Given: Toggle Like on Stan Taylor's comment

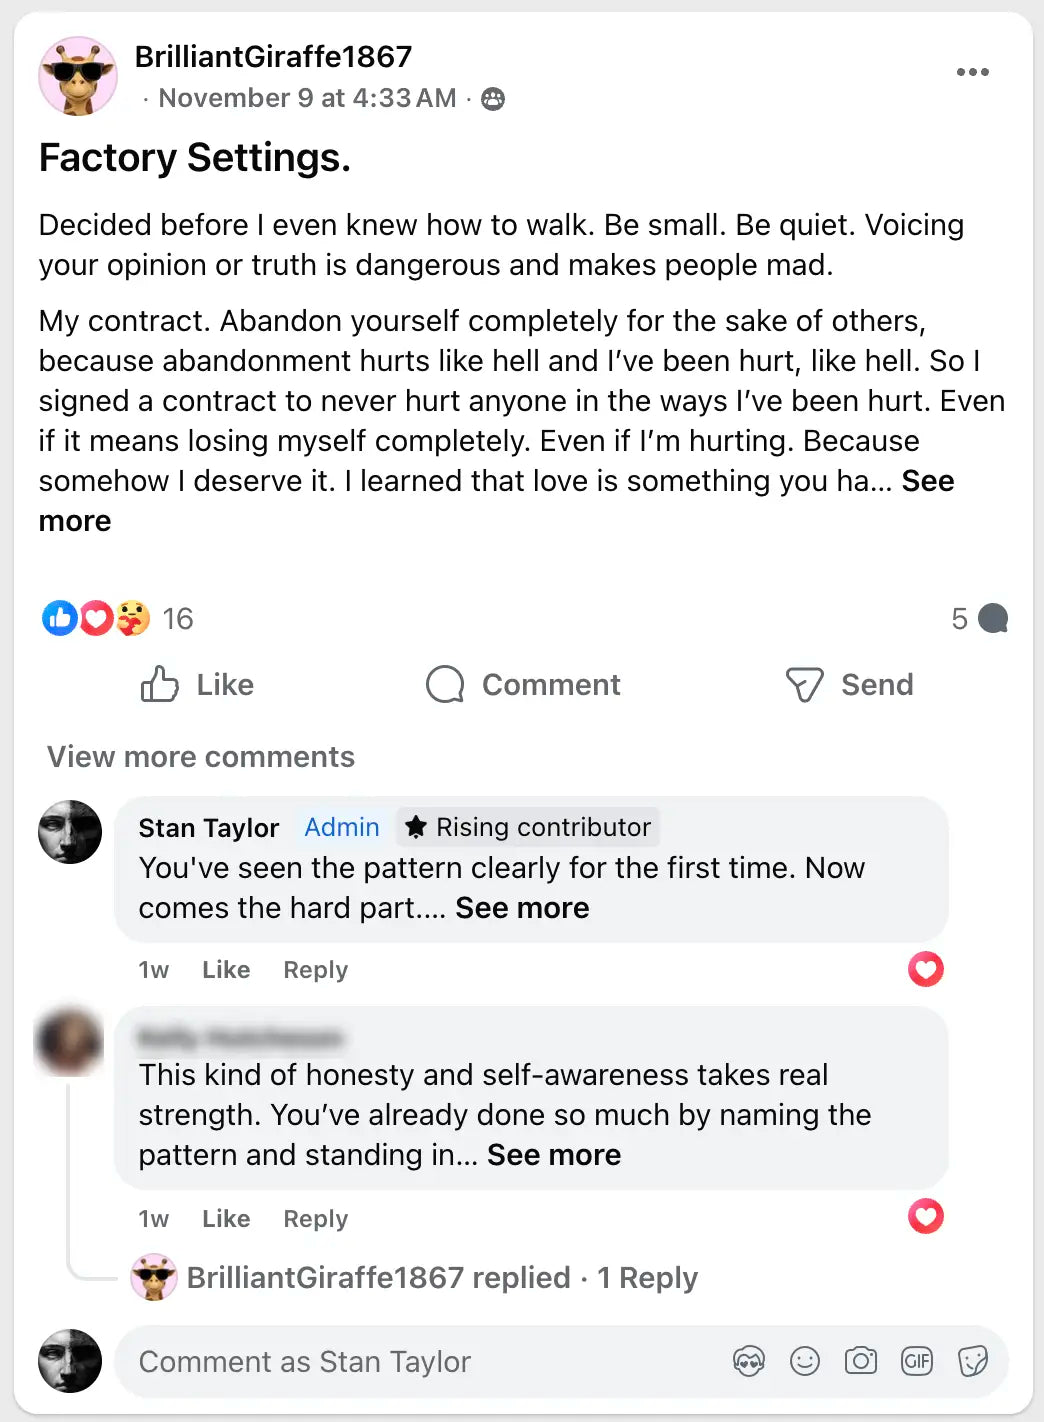Looking at the screenshot, I should click(x=226, y=970).
